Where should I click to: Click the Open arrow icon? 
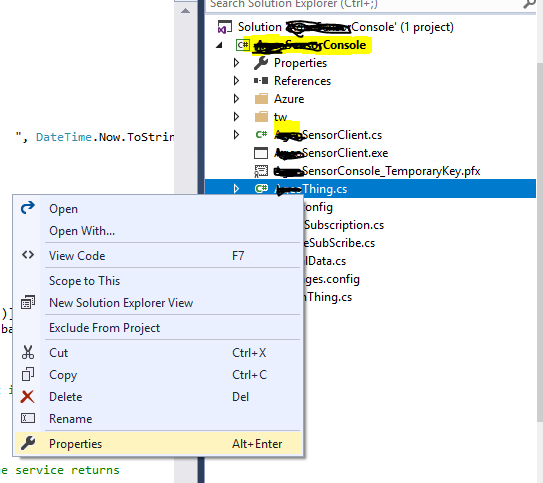click(28, 208)
